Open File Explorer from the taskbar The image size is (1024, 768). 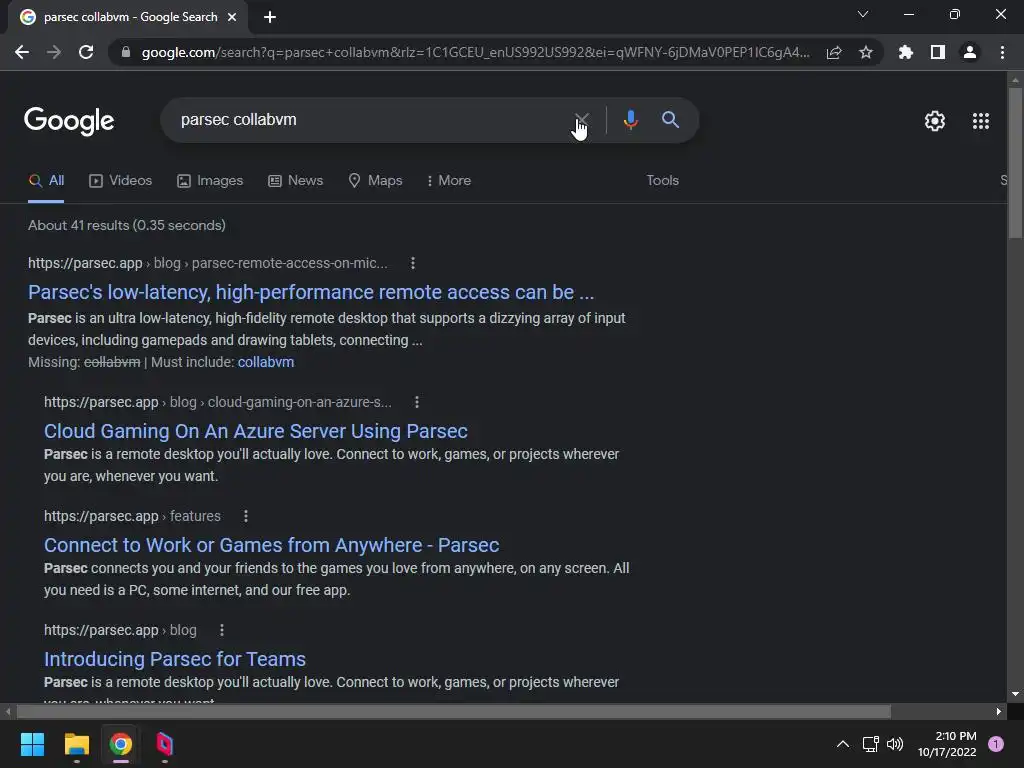click(76, 744)
